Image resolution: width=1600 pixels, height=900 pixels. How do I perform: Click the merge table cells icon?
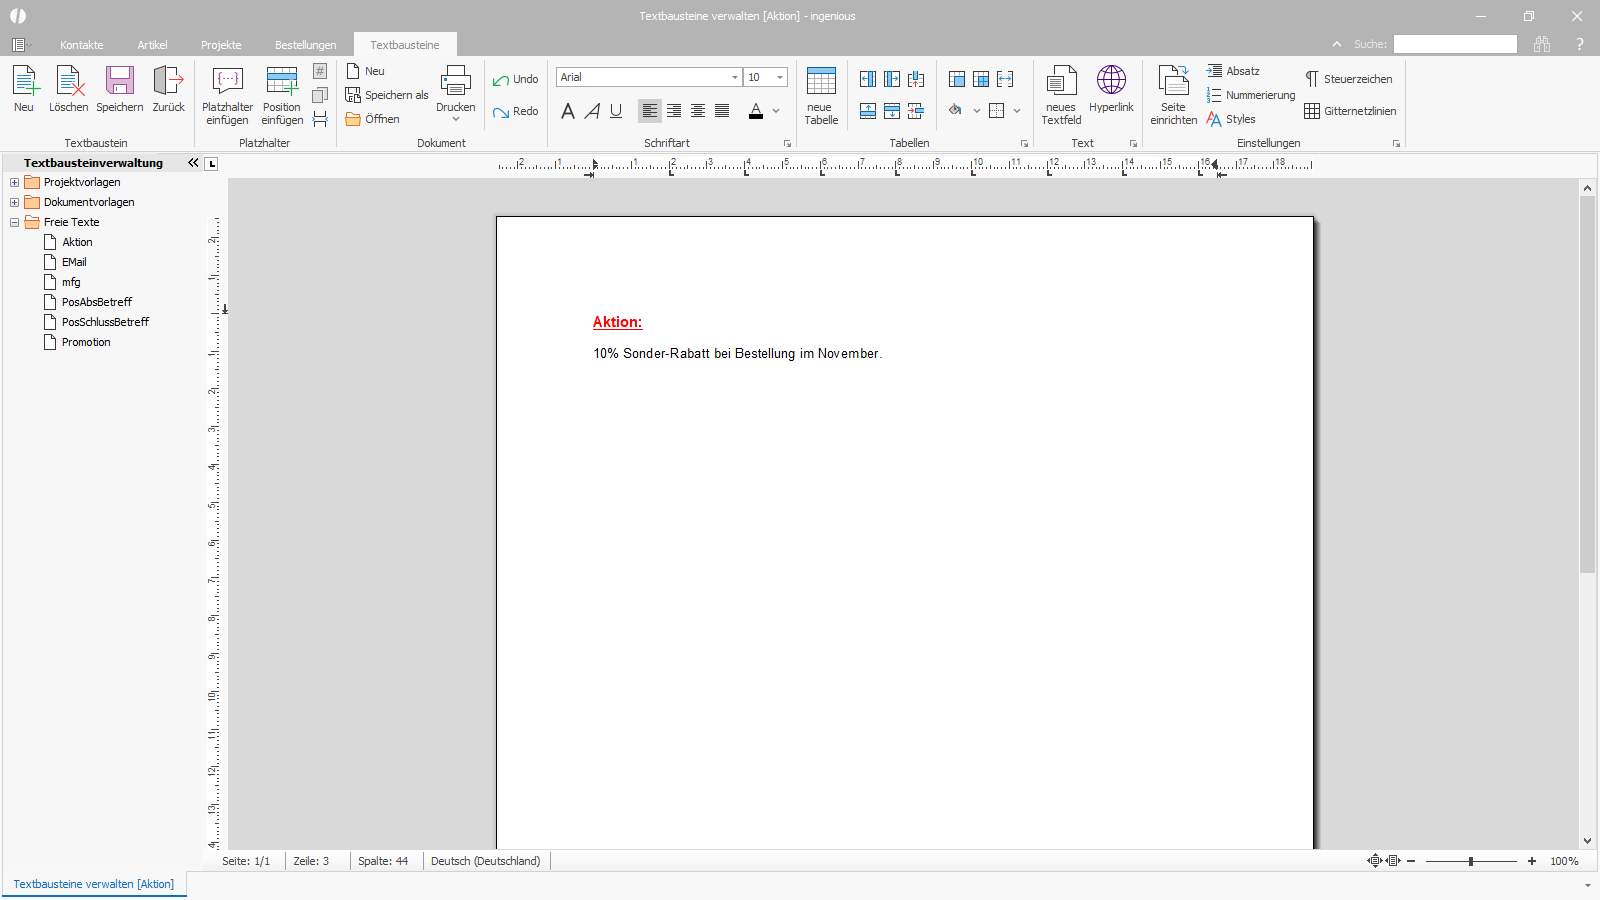(x=957, y=79)
